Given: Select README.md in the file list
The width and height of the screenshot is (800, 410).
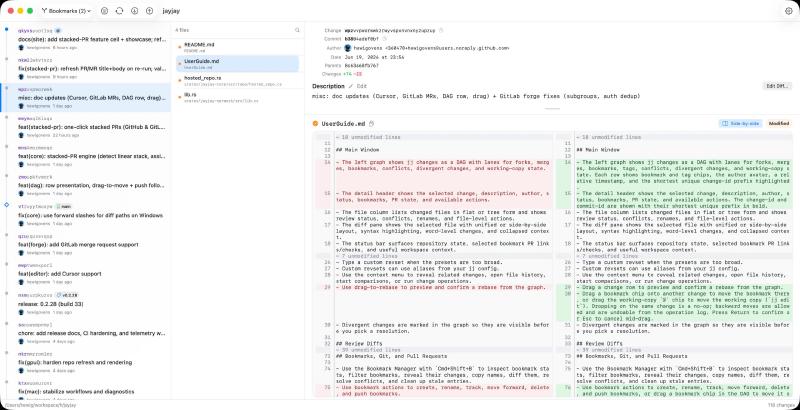Looking at the screenshot, I should coord(237,47).
